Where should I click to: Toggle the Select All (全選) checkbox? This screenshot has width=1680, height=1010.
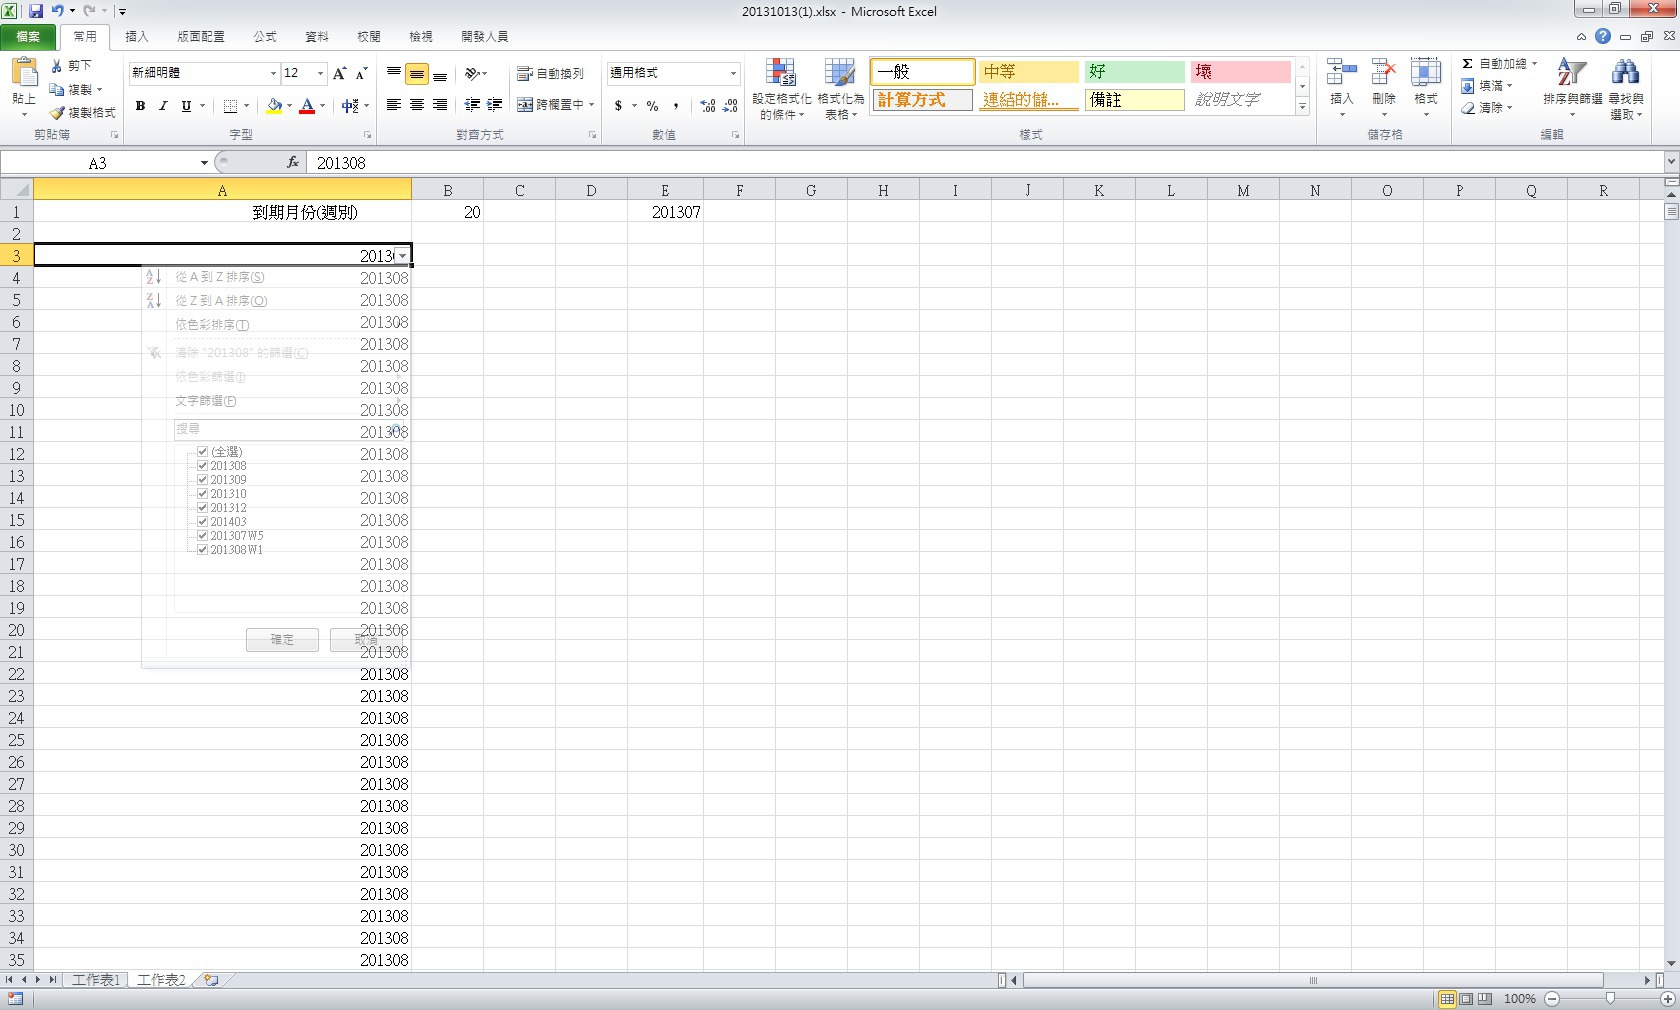coord(203,452)
